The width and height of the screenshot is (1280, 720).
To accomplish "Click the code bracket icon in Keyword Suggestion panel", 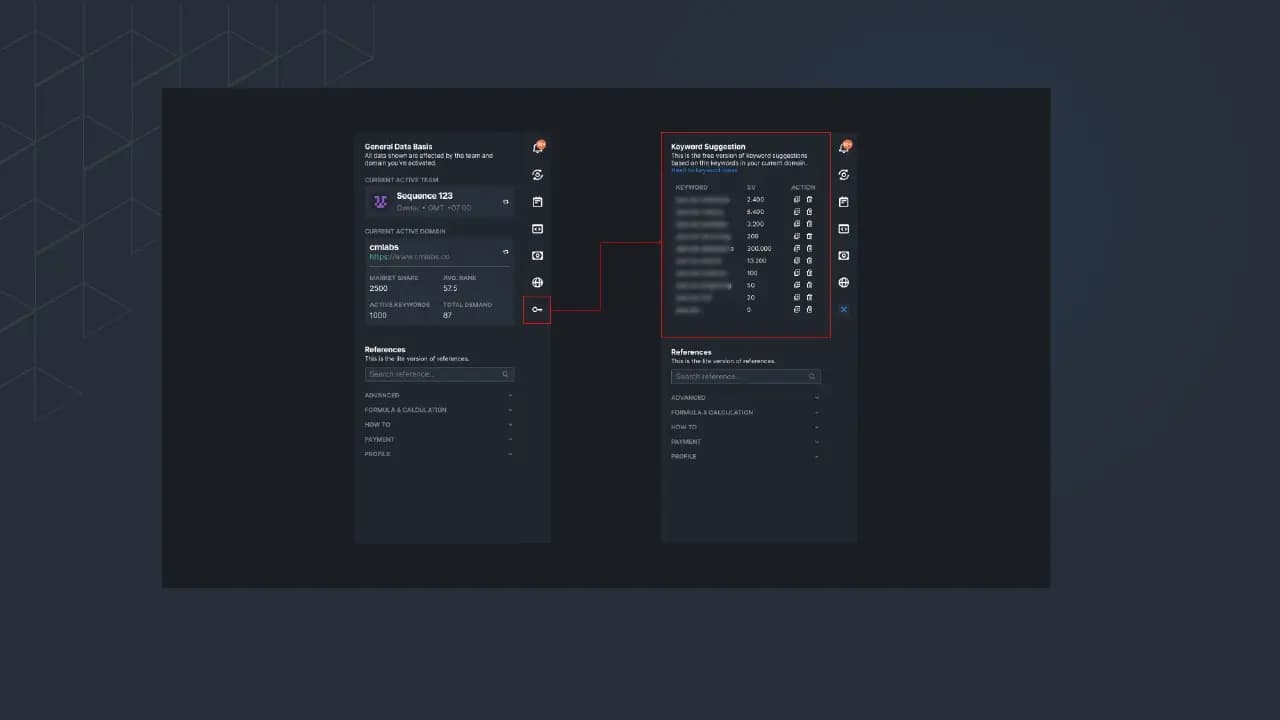I will [844, 229].
